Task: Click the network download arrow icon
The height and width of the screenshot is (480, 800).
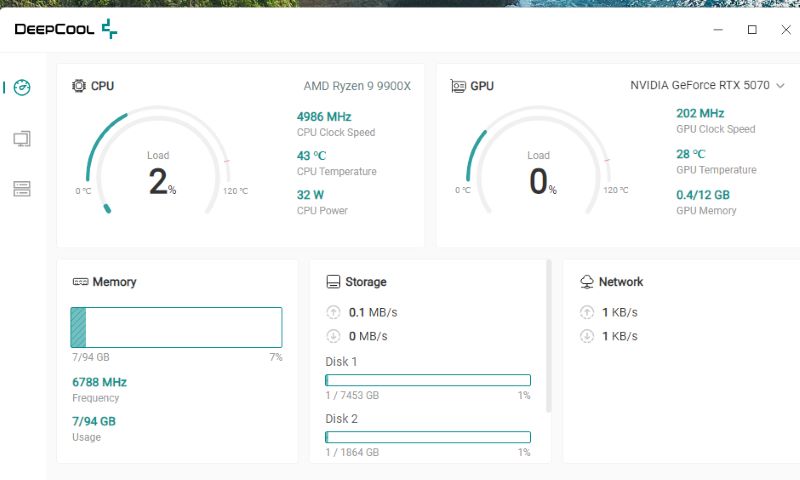Action: click(587, 336)
